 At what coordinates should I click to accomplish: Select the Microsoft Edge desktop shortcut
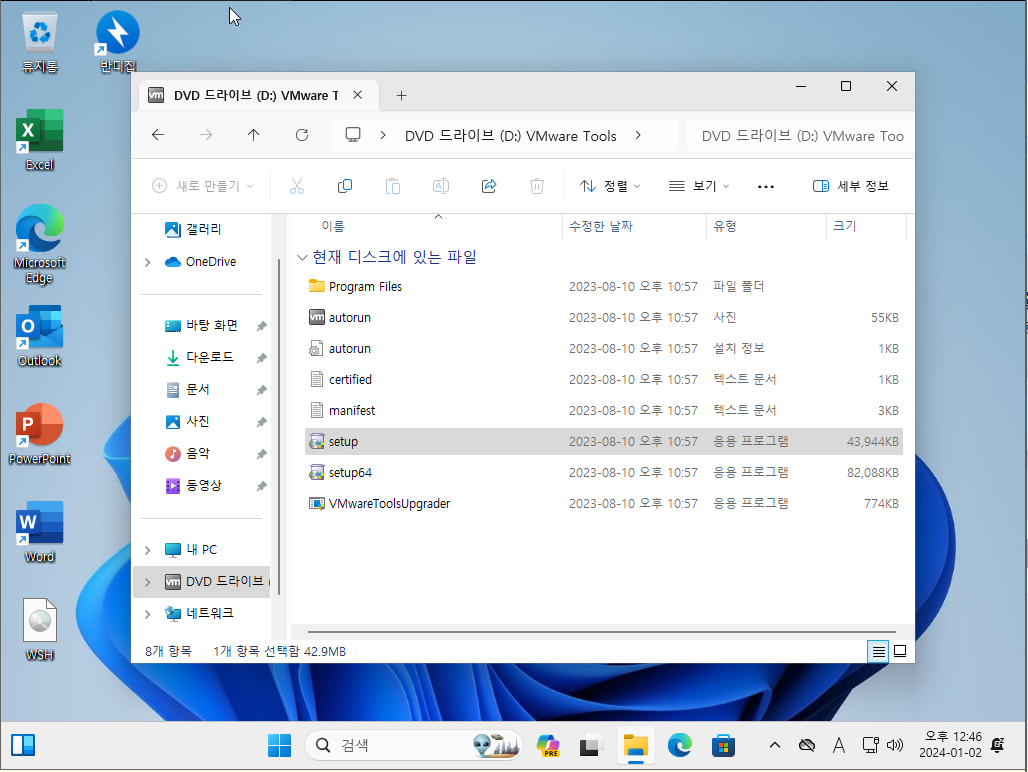39,244
